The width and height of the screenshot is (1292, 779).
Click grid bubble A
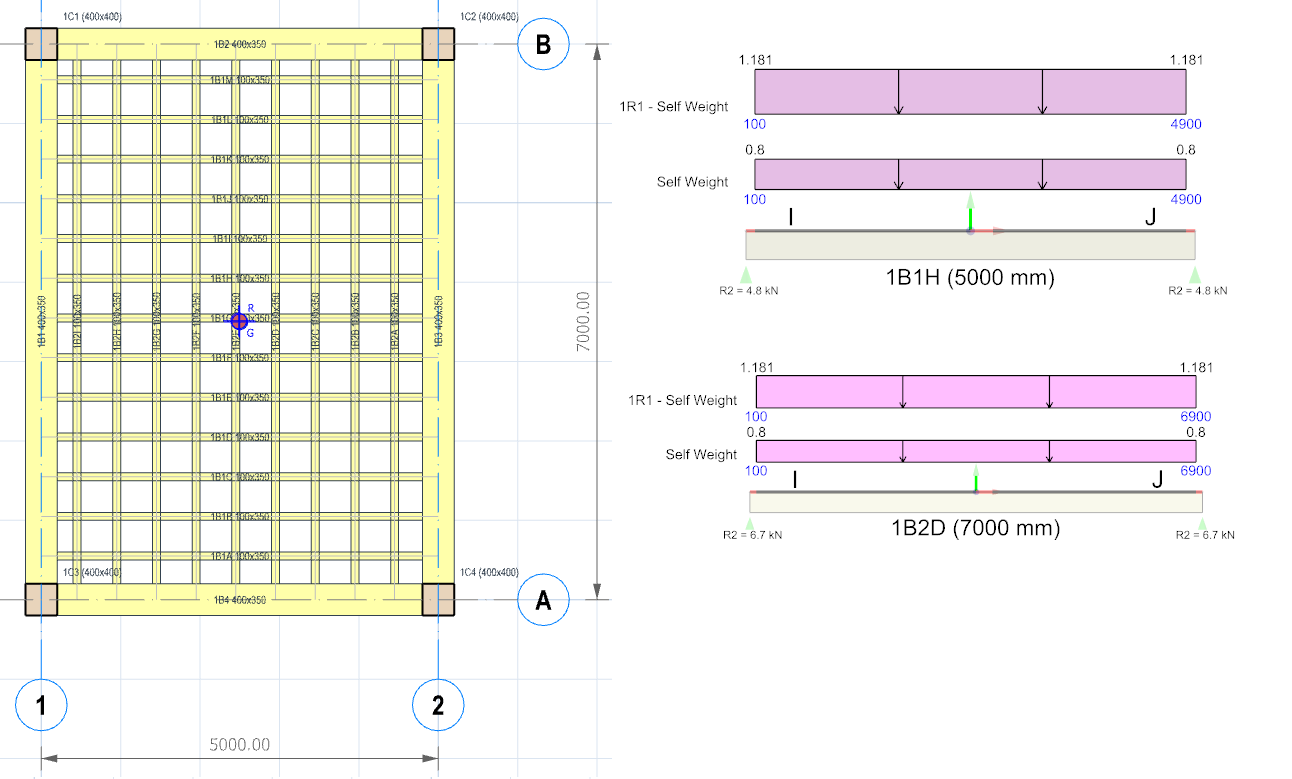point(543,600)
